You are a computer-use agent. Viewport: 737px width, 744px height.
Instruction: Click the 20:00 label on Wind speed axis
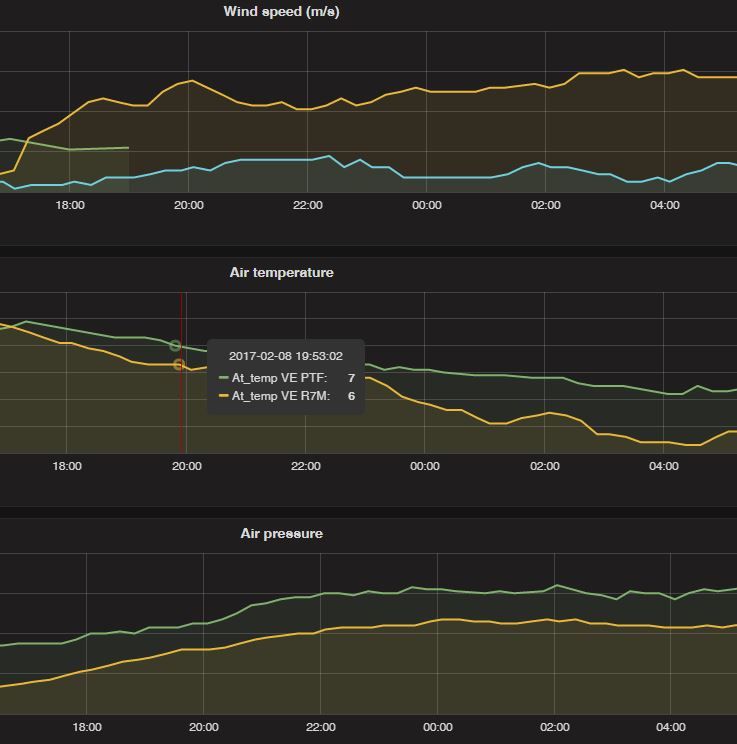pyautogui.click(x=188, y=205)
